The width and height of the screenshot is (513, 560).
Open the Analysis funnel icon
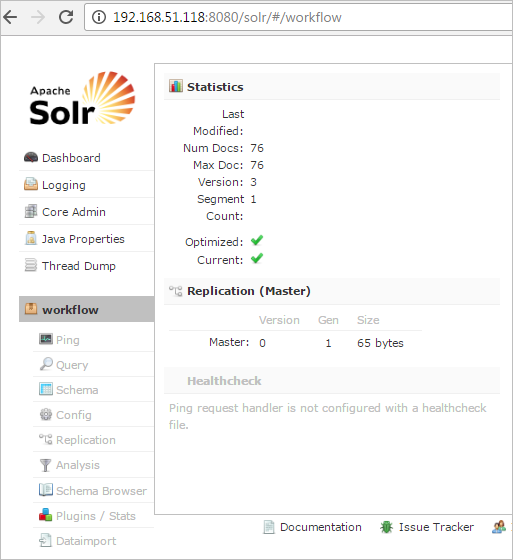[45, 465]
